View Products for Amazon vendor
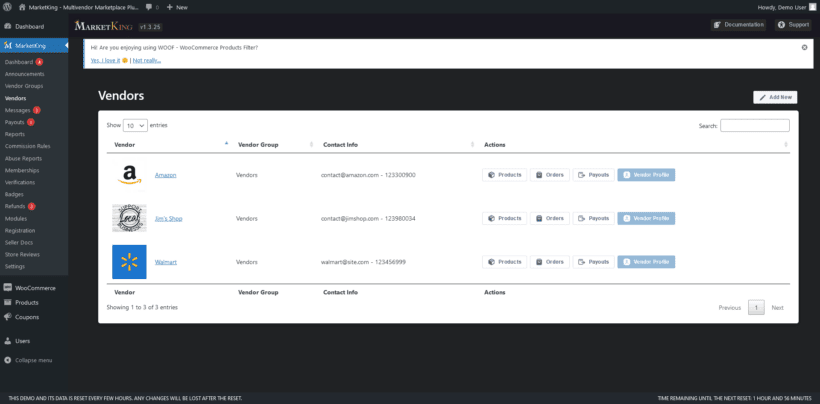This screenshot has height=404, width=820. click(504, 175)
